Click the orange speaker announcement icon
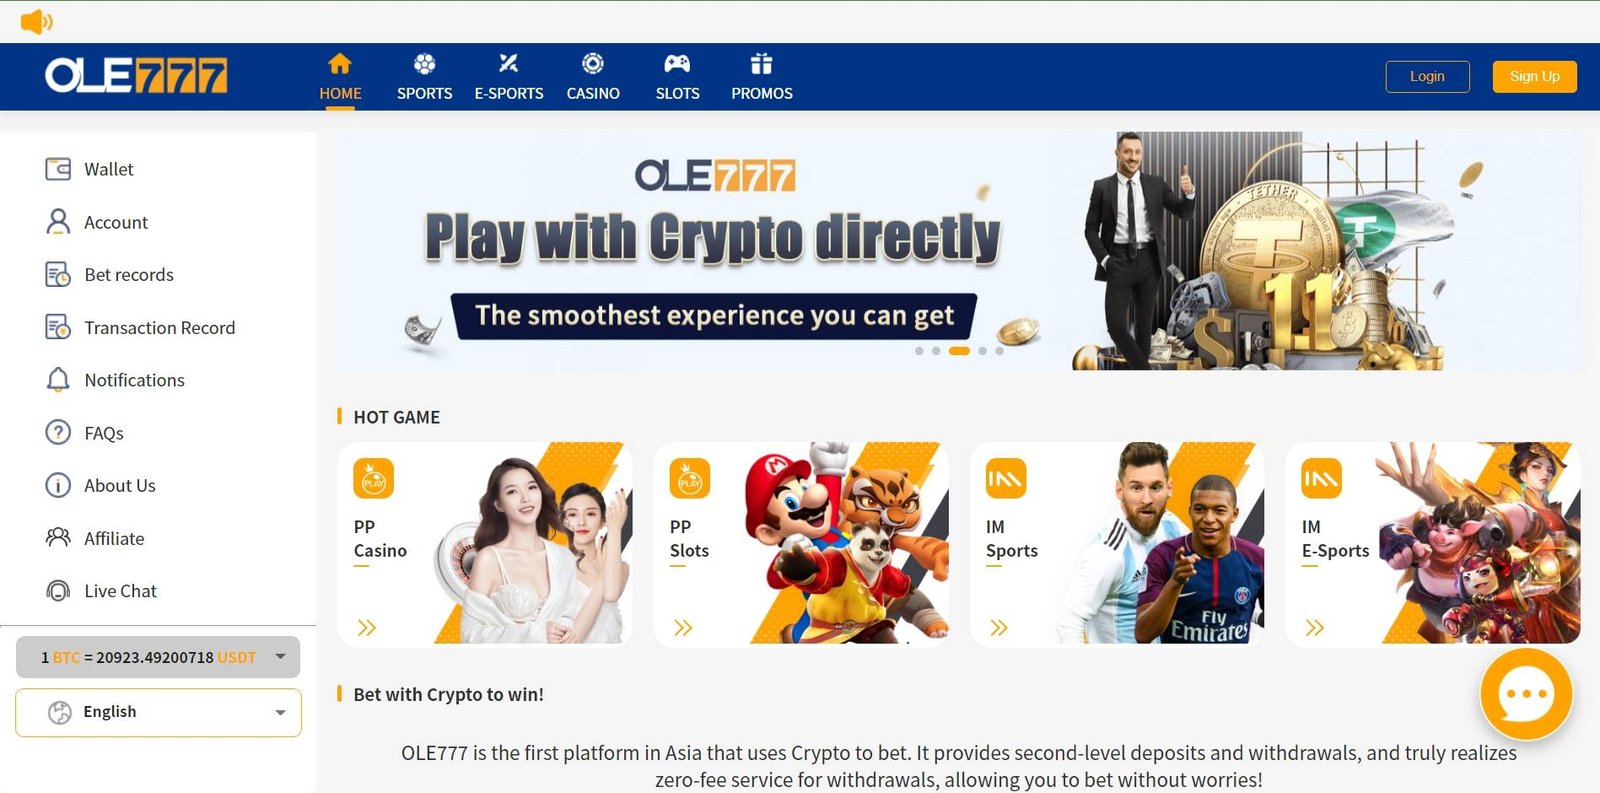 [x=36, y=21]
